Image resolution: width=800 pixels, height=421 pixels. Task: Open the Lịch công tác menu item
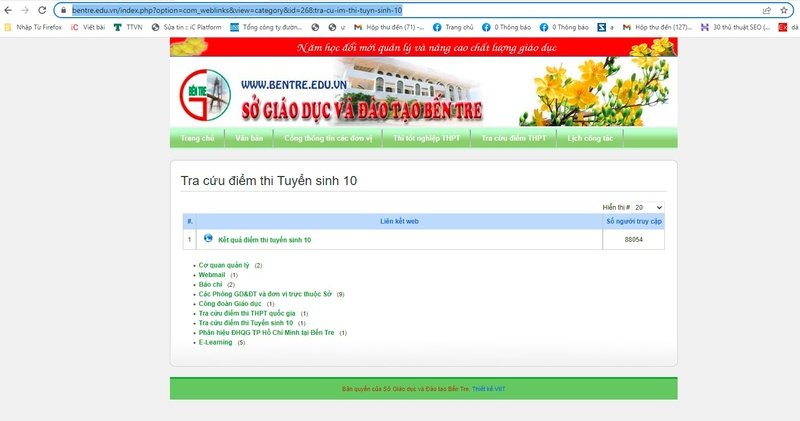(x=590, y=138)
